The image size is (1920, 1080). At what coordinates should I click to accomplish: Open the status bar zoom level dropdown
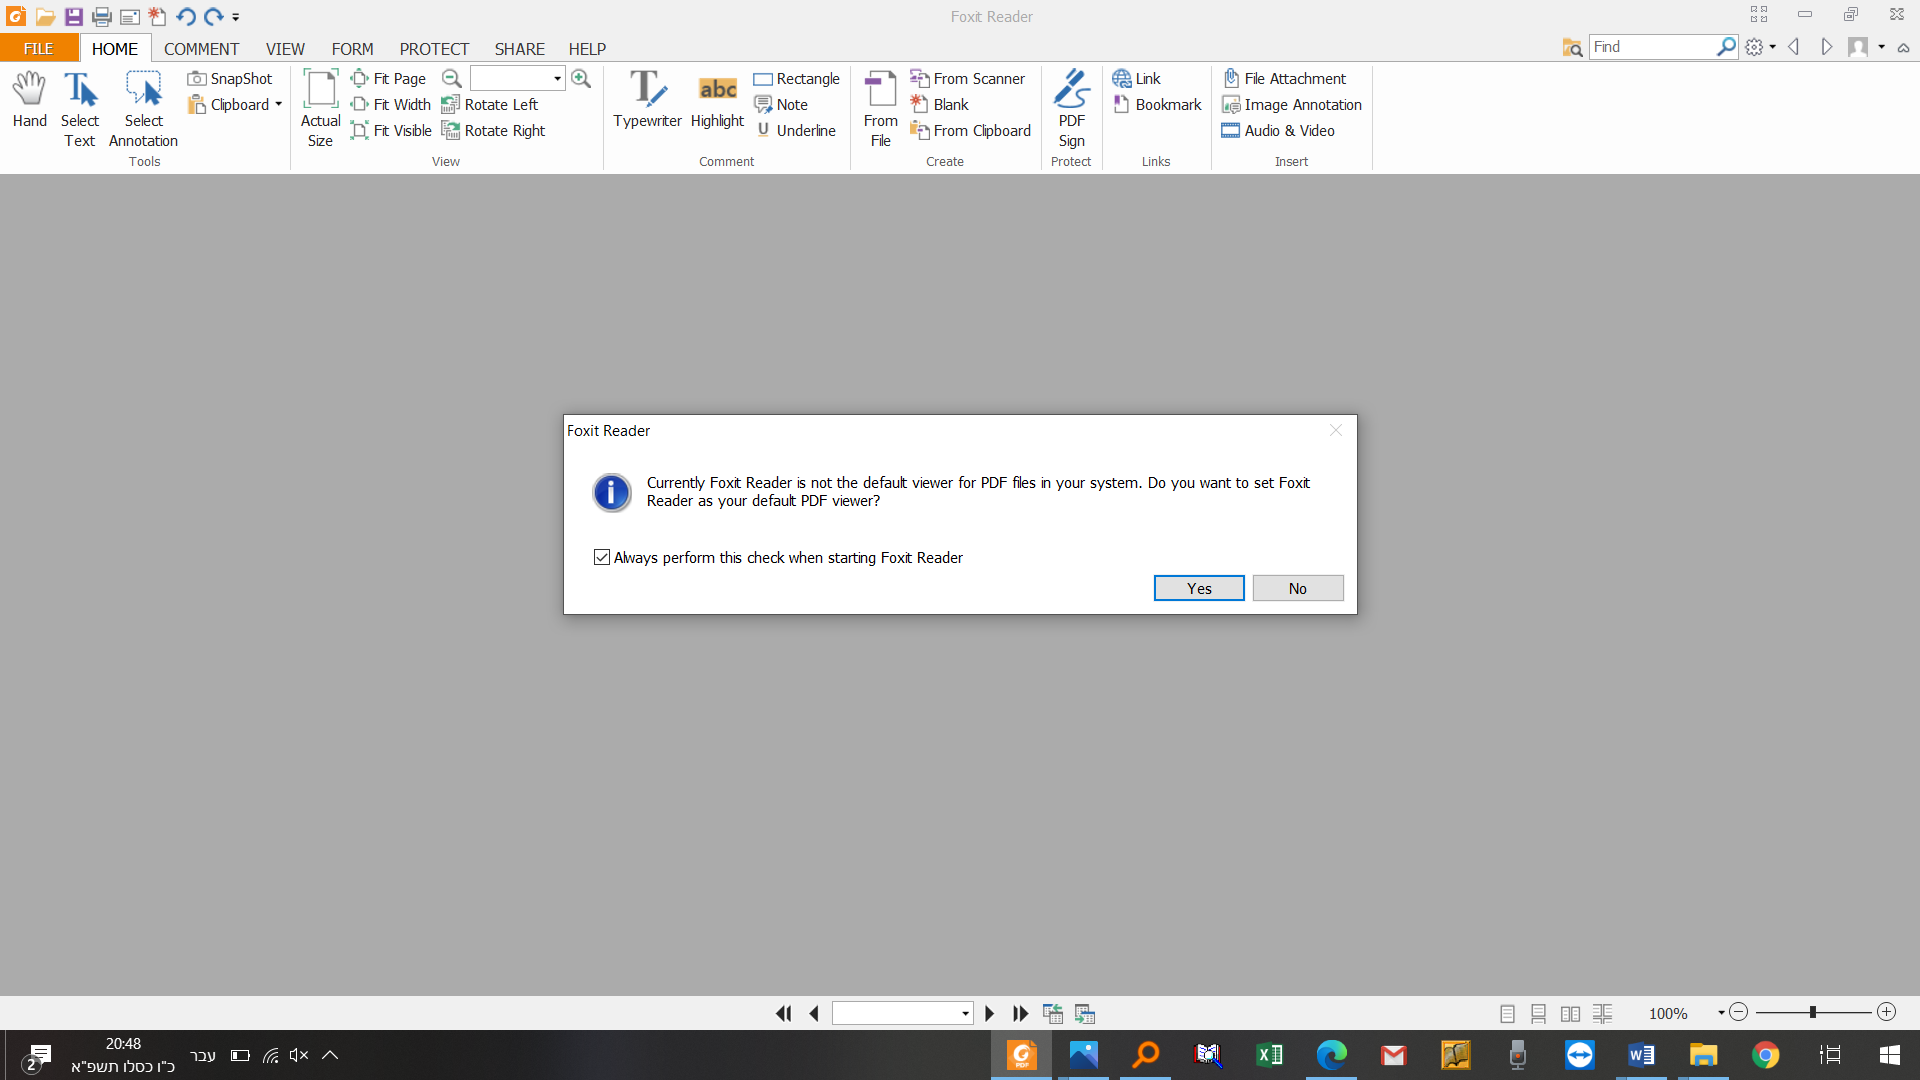(1721, 1013)
